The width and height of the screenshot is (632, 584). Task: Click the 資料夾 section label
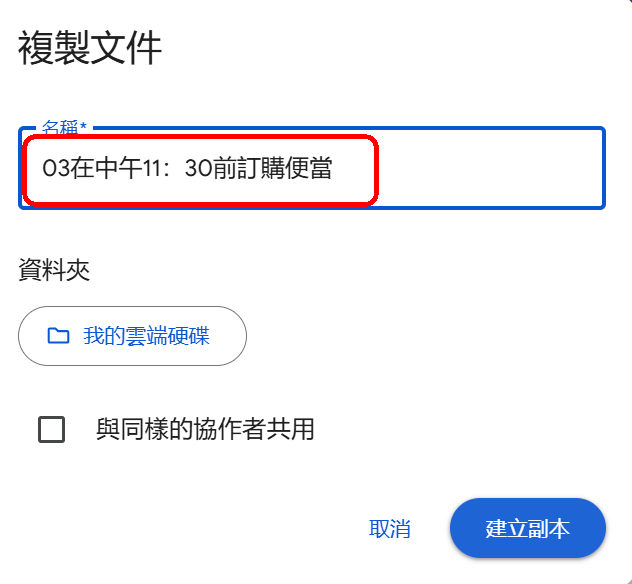pos(54,270)
